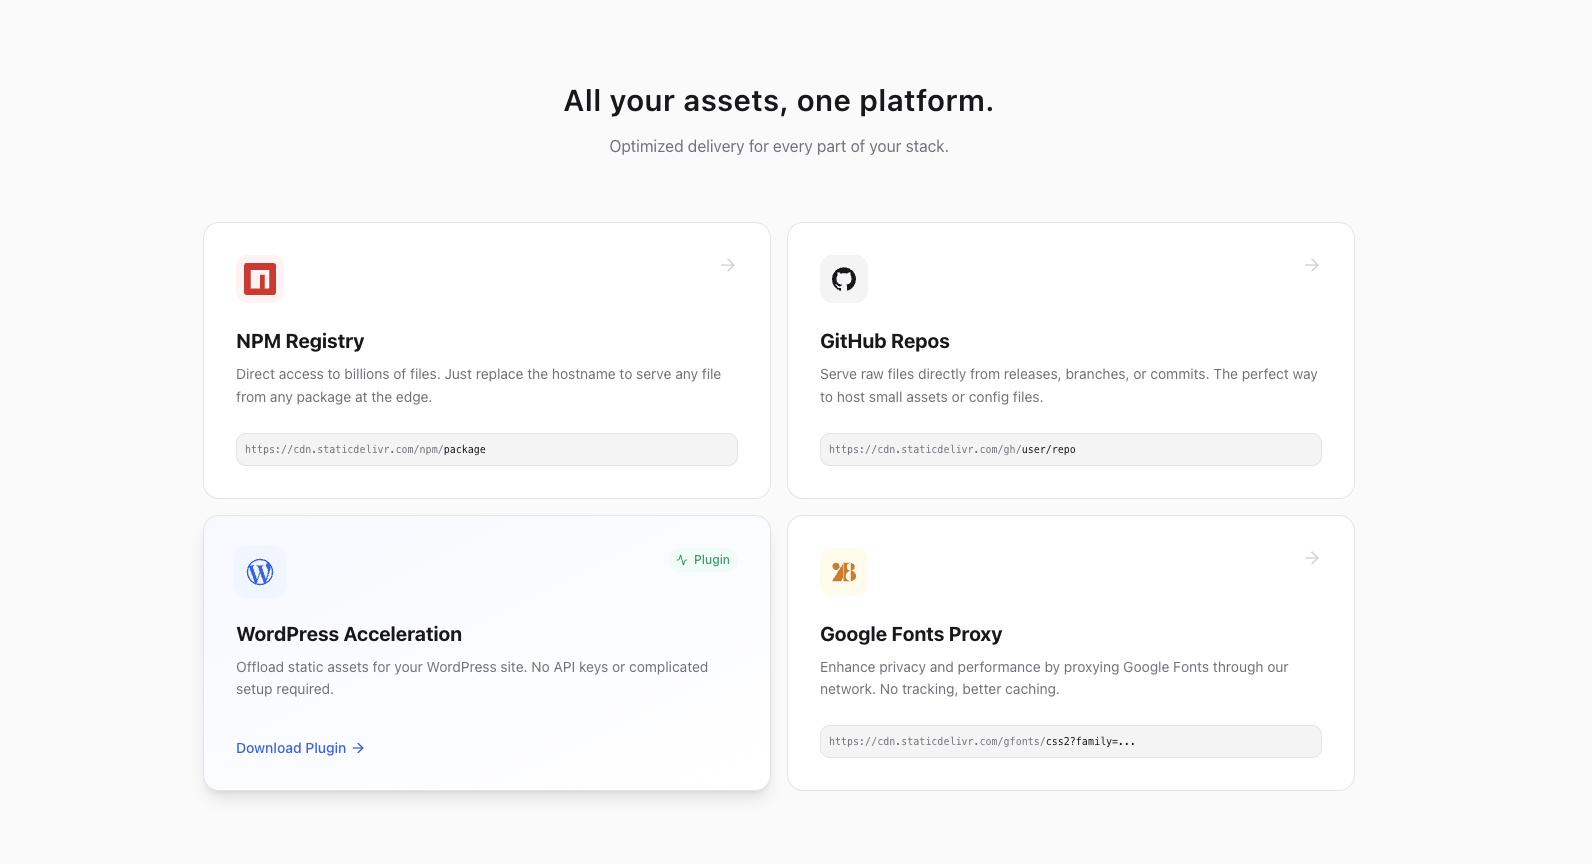Open the Download Plugin link
This screenshot has height=864, width=1592.
click(x=291, y=748)
